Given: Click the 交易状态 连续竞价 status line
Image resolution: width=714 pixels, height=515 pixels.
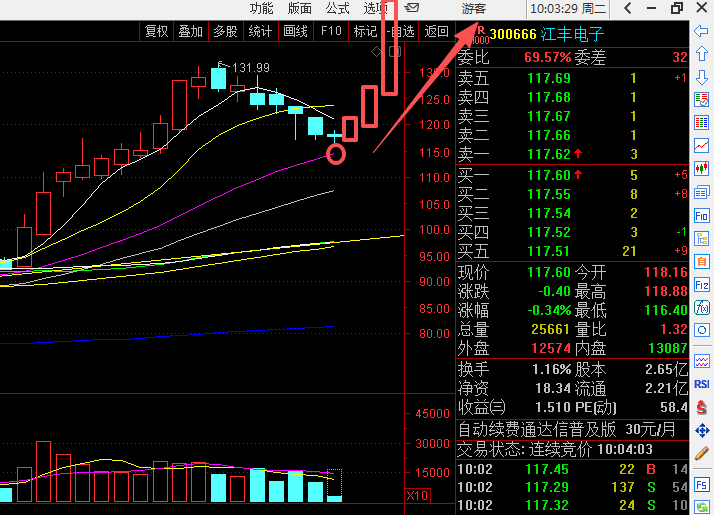Looking at the screenshot, I should click(x=555, y=450).
